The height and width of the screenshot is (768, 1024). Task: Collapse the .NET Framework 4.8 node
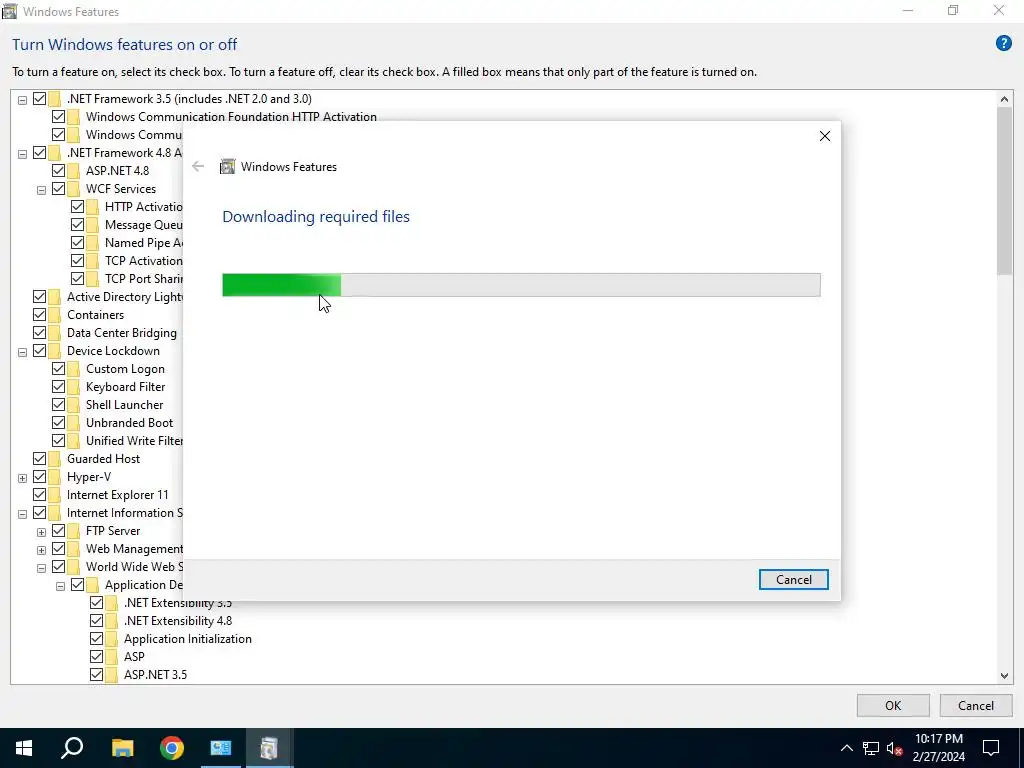pos(22,154)
